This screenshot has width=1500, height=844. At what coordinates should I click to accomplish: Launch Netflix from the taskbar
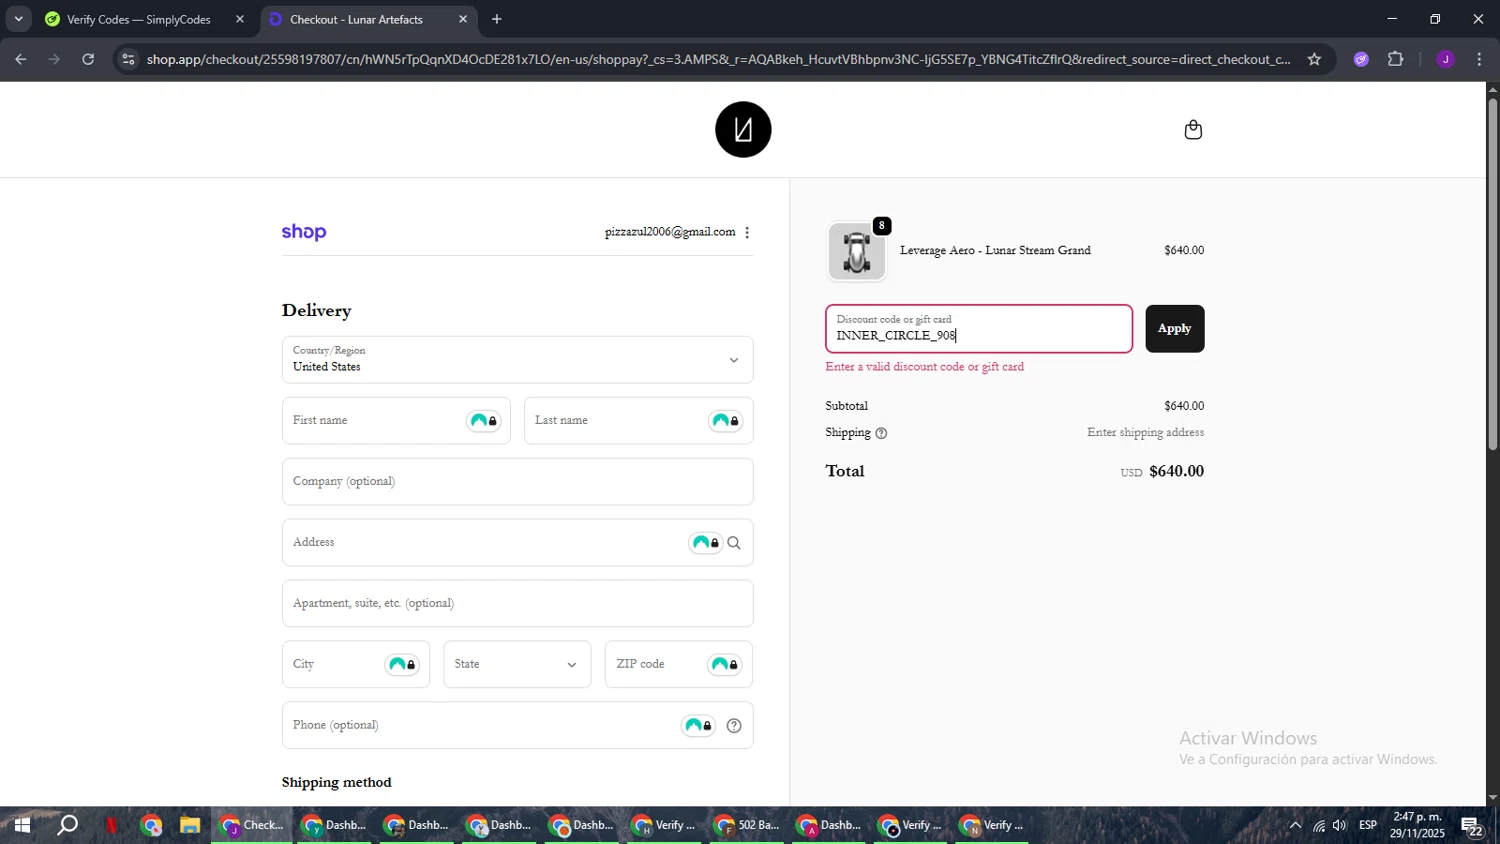coord(111,826)
